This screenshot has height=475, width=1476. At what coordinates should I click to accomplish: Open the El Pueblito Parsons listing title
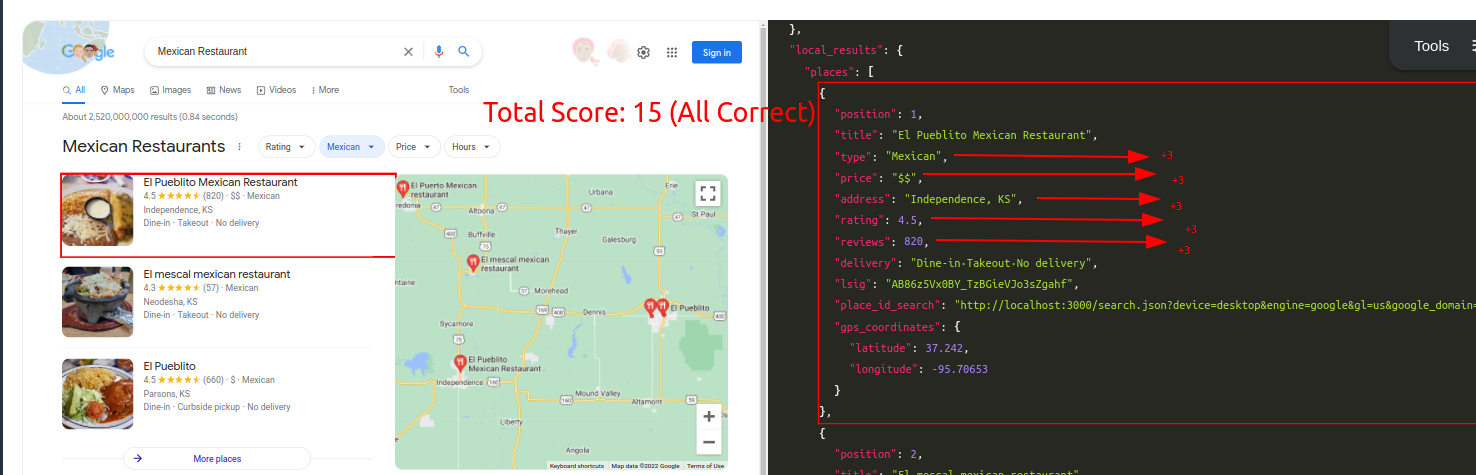[170, 366]
